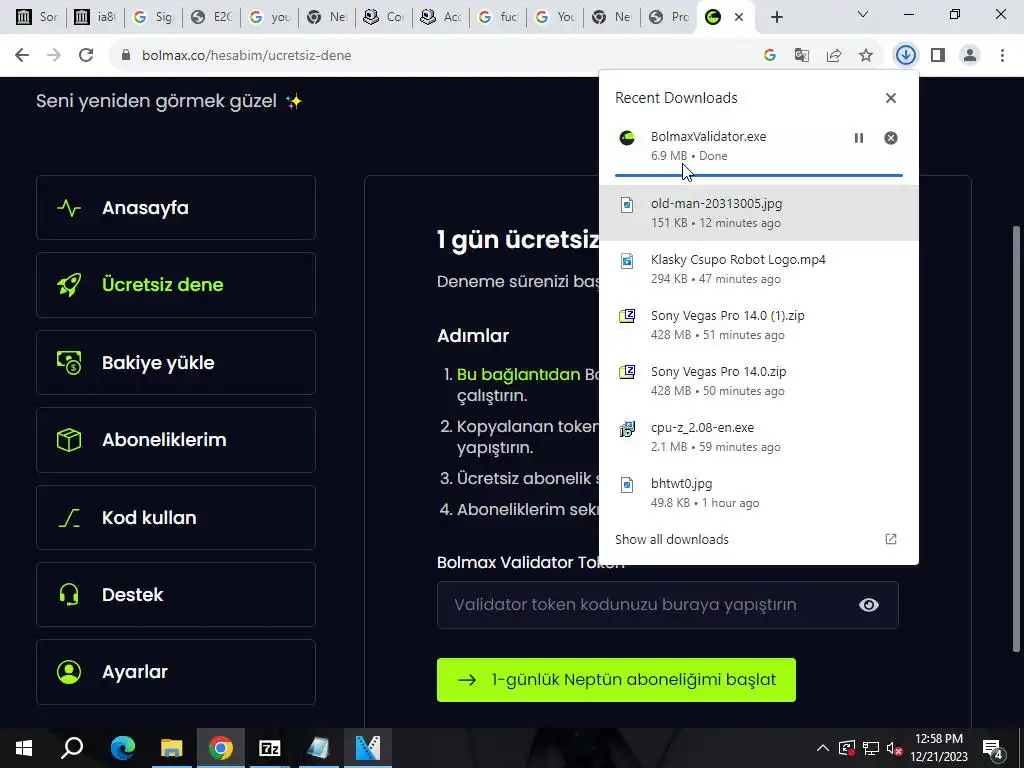Switch to the 'Sig' Google tab
The width and height of the screenshot is (1024, 768).
click(x=153, y=17)
